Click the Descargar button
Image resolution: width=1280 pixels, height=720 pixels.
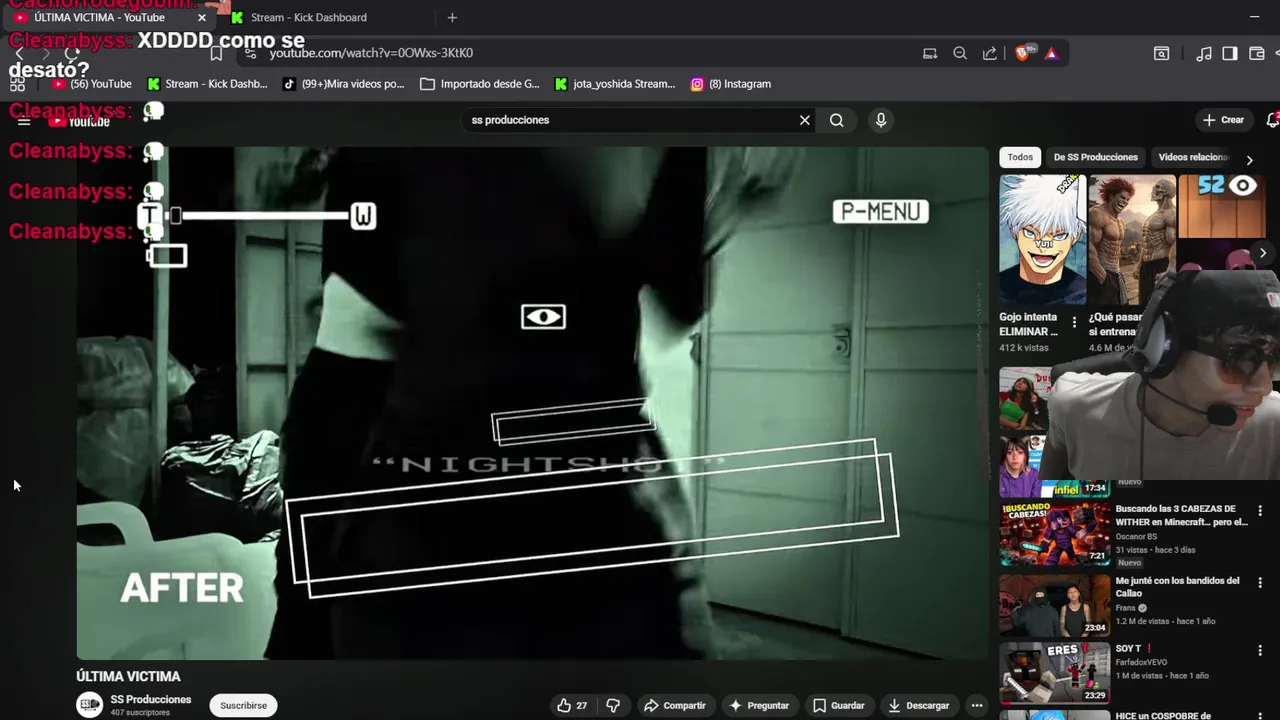tap(919, 705)
